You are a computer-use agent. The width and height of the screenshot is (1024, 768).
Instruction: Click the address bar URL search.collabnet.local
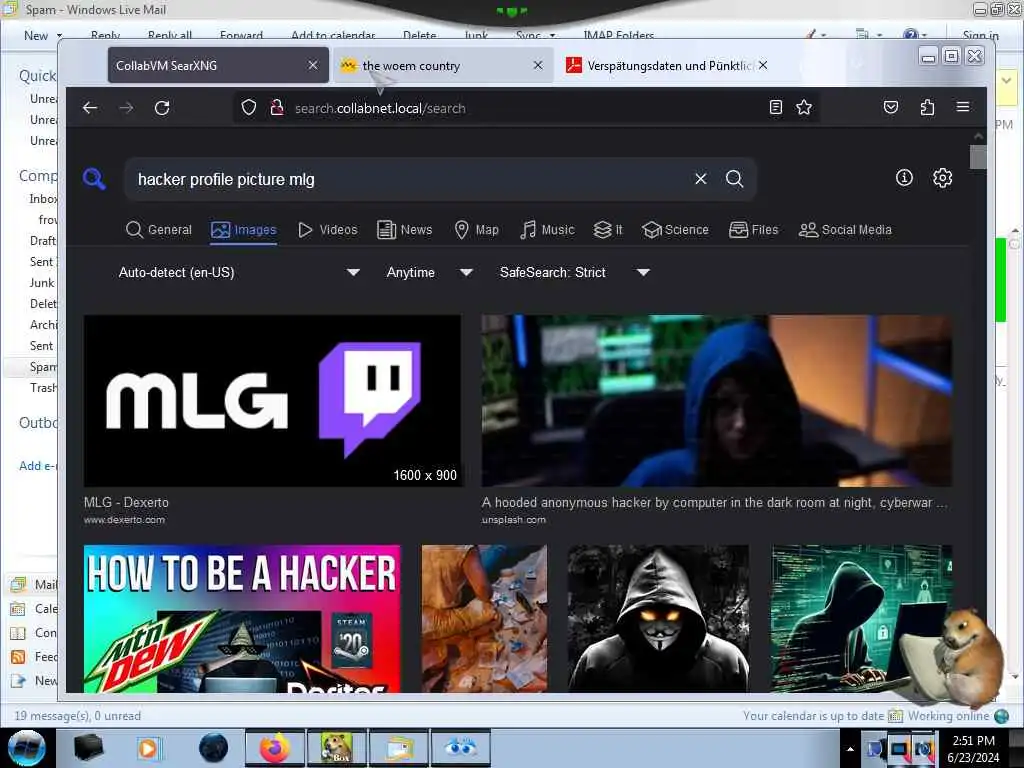point(380,108)
